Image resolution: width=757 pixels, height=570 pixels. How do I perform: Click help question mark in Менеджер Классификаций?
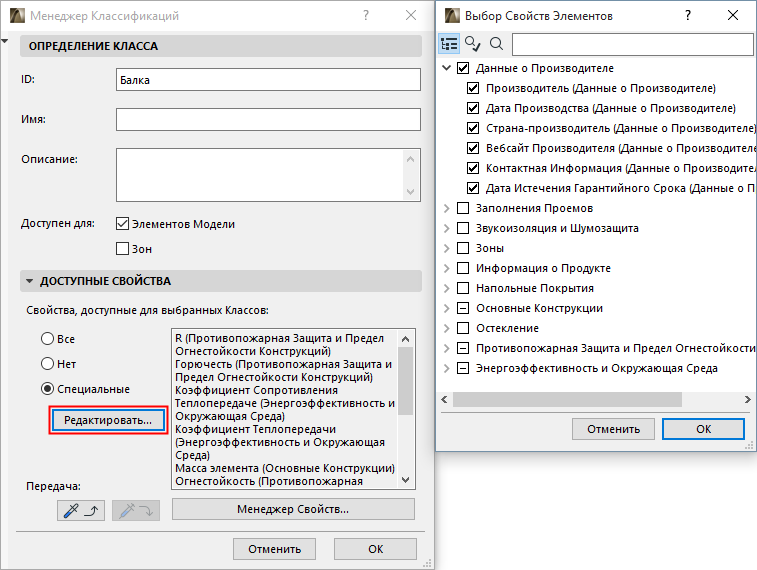pyautogui.click(x=366, y=16)
